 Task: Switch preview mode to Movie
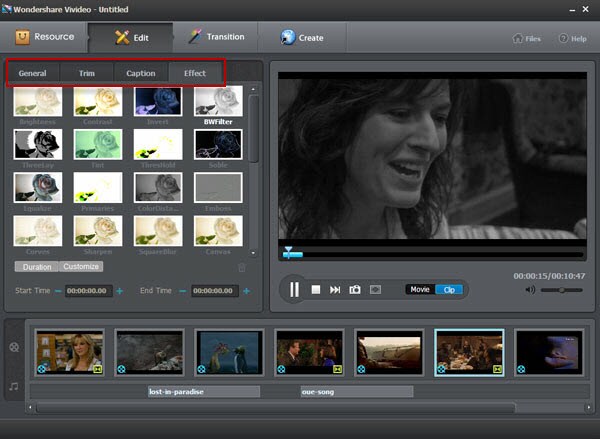point(420,289)
